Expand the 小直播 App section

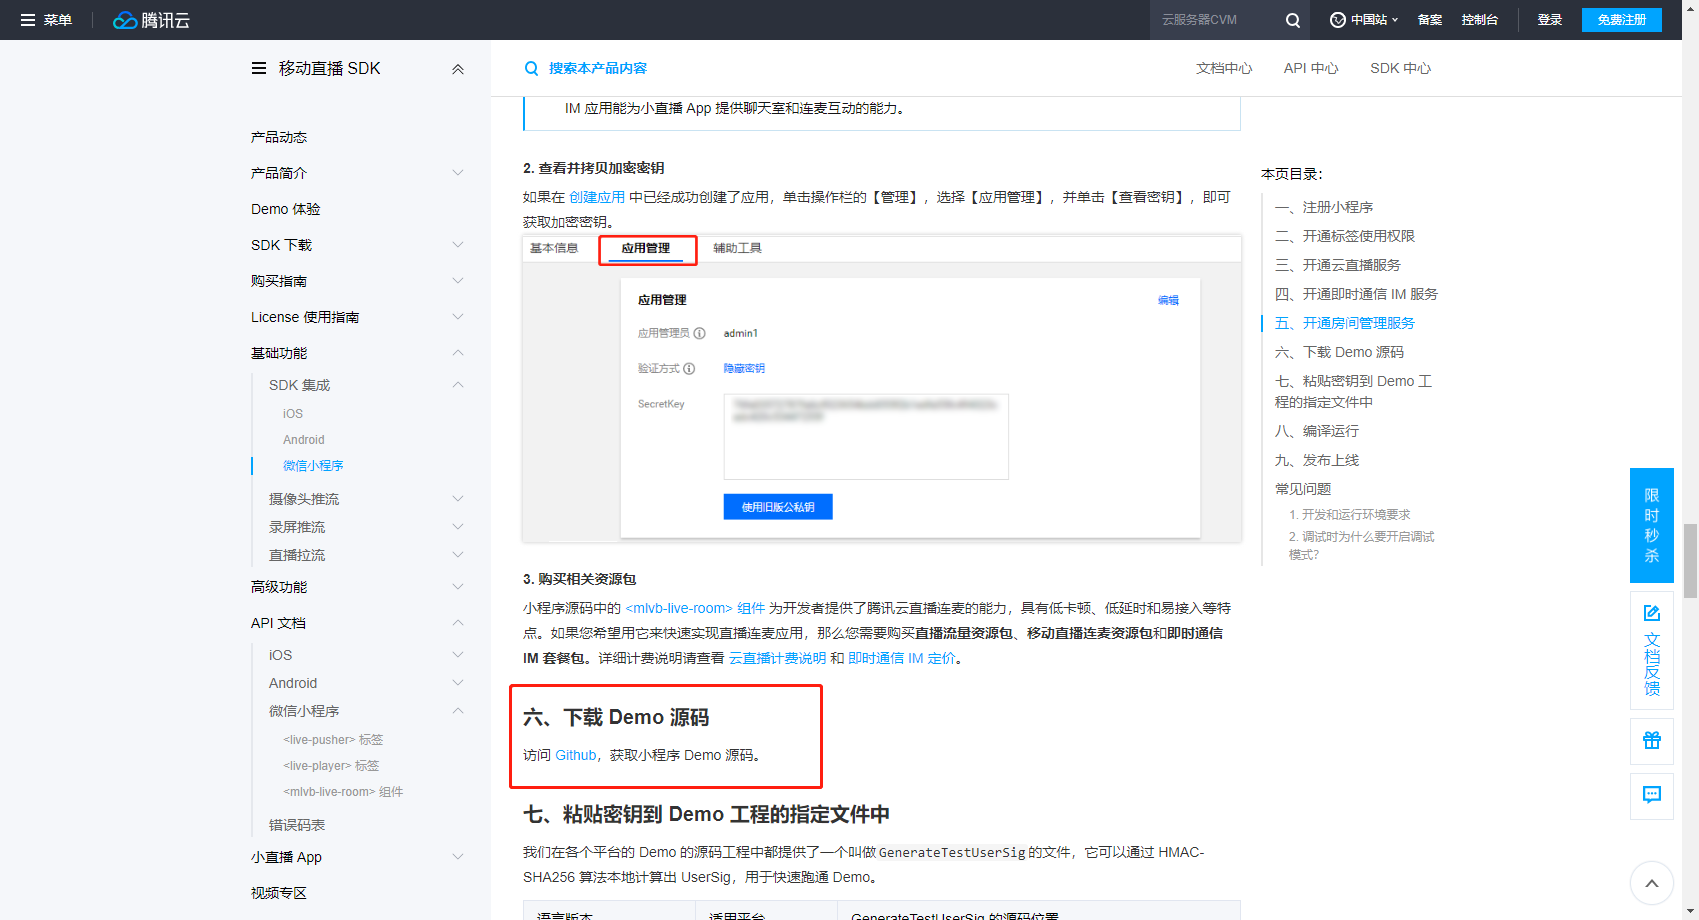point(458,857)
